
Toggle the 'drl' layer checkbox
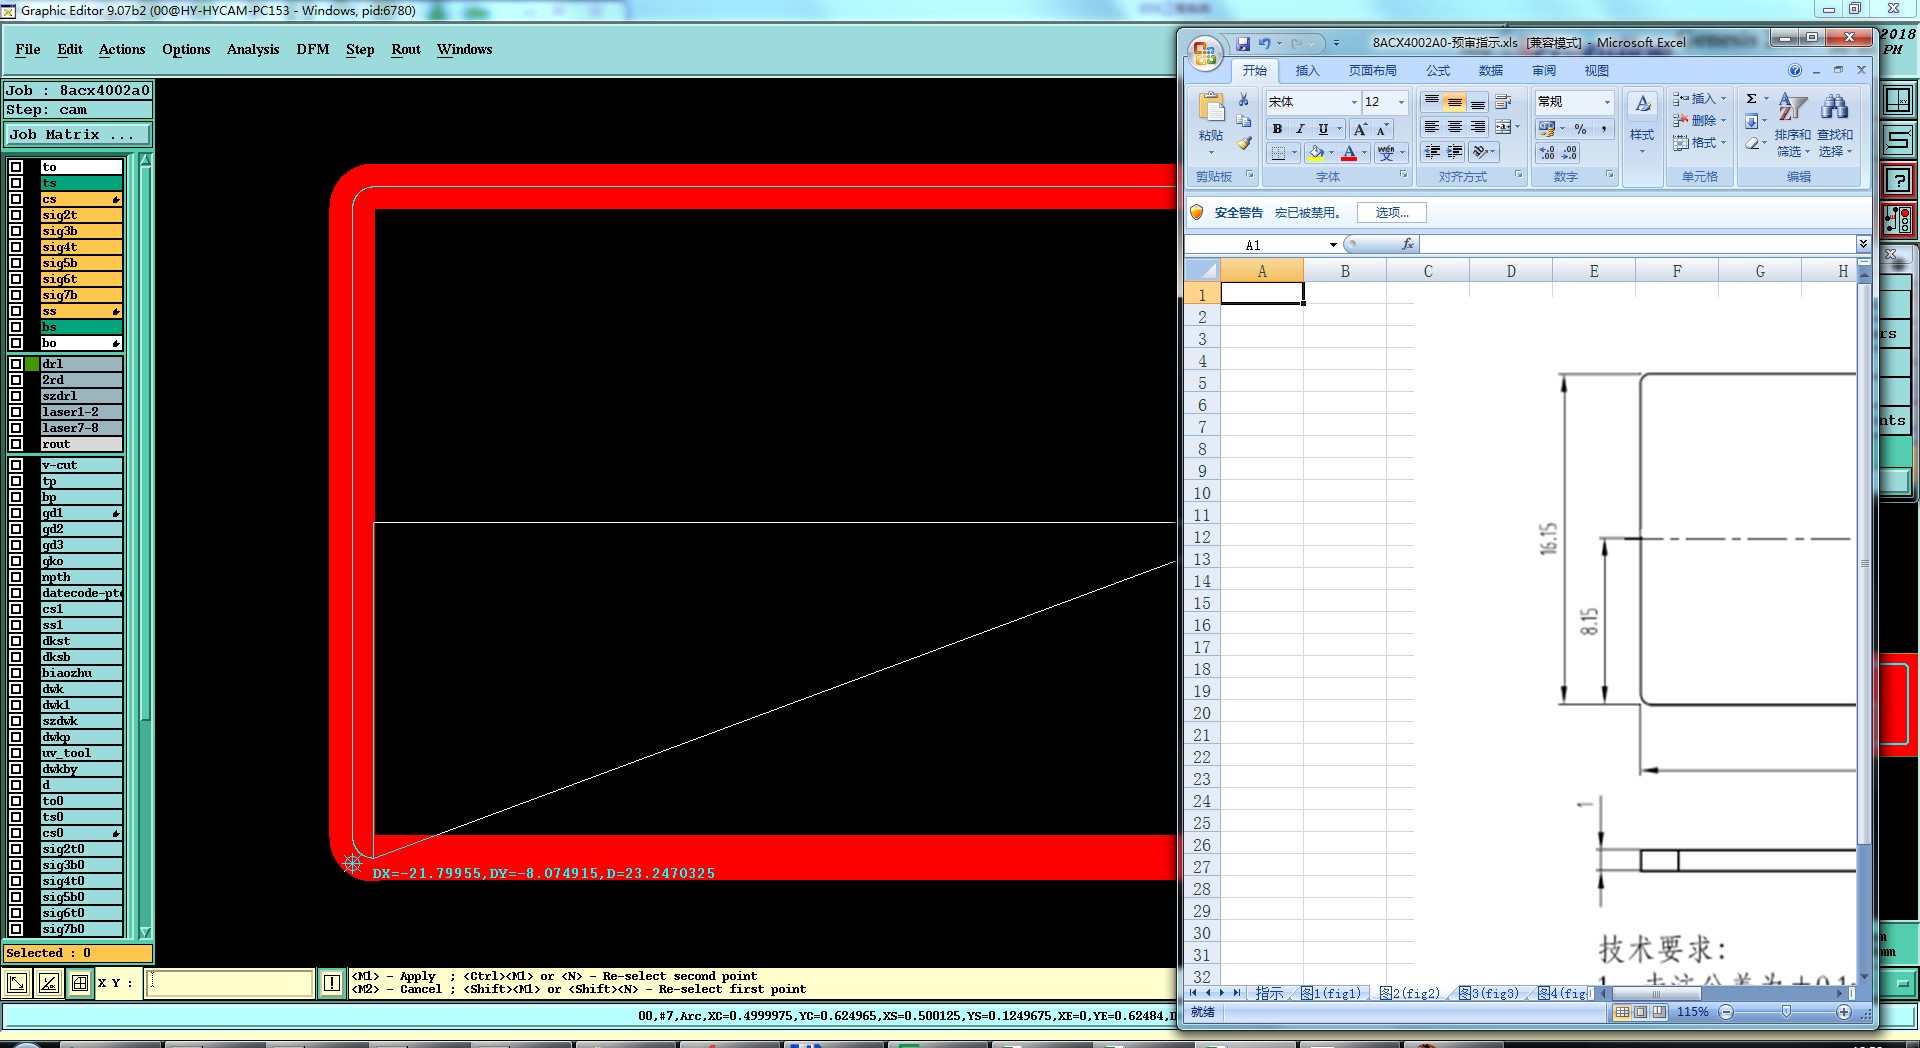pyautogui.click(x=16, y=364)
